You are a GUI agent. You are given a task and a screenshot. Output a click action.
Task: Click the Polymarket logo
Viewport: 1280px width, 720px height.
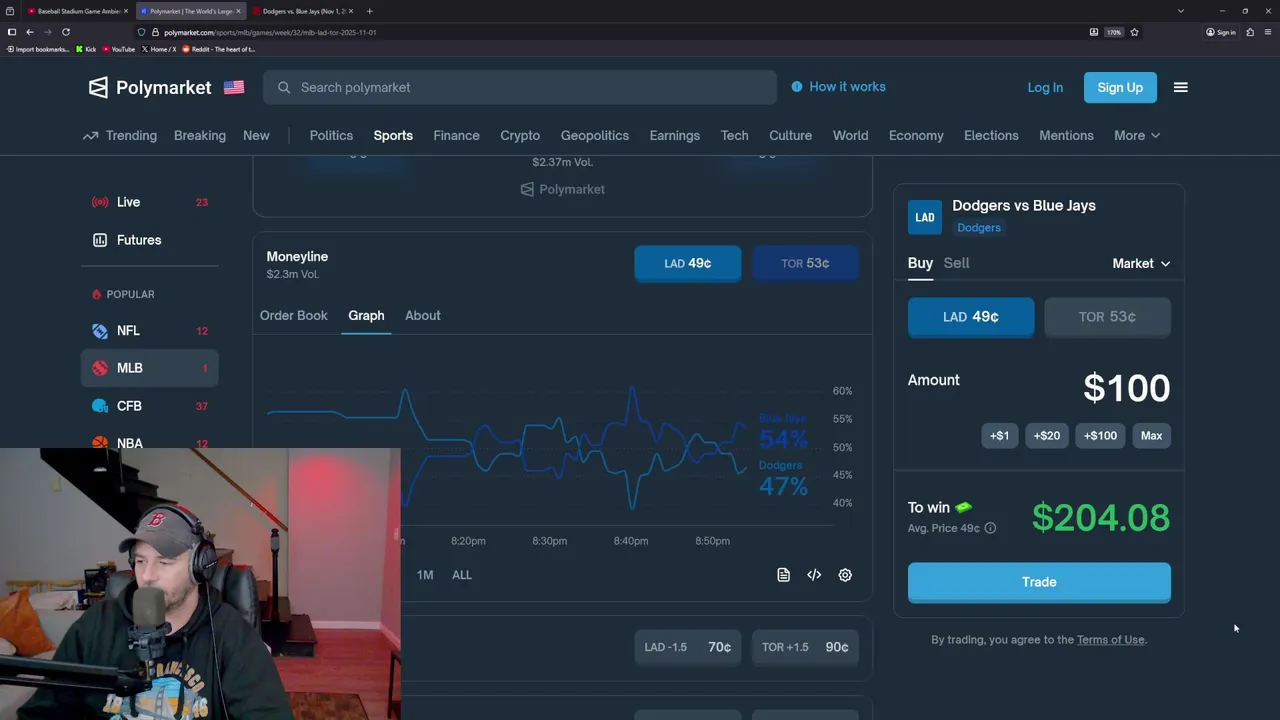pyautogui.click(x=150, y=87)
